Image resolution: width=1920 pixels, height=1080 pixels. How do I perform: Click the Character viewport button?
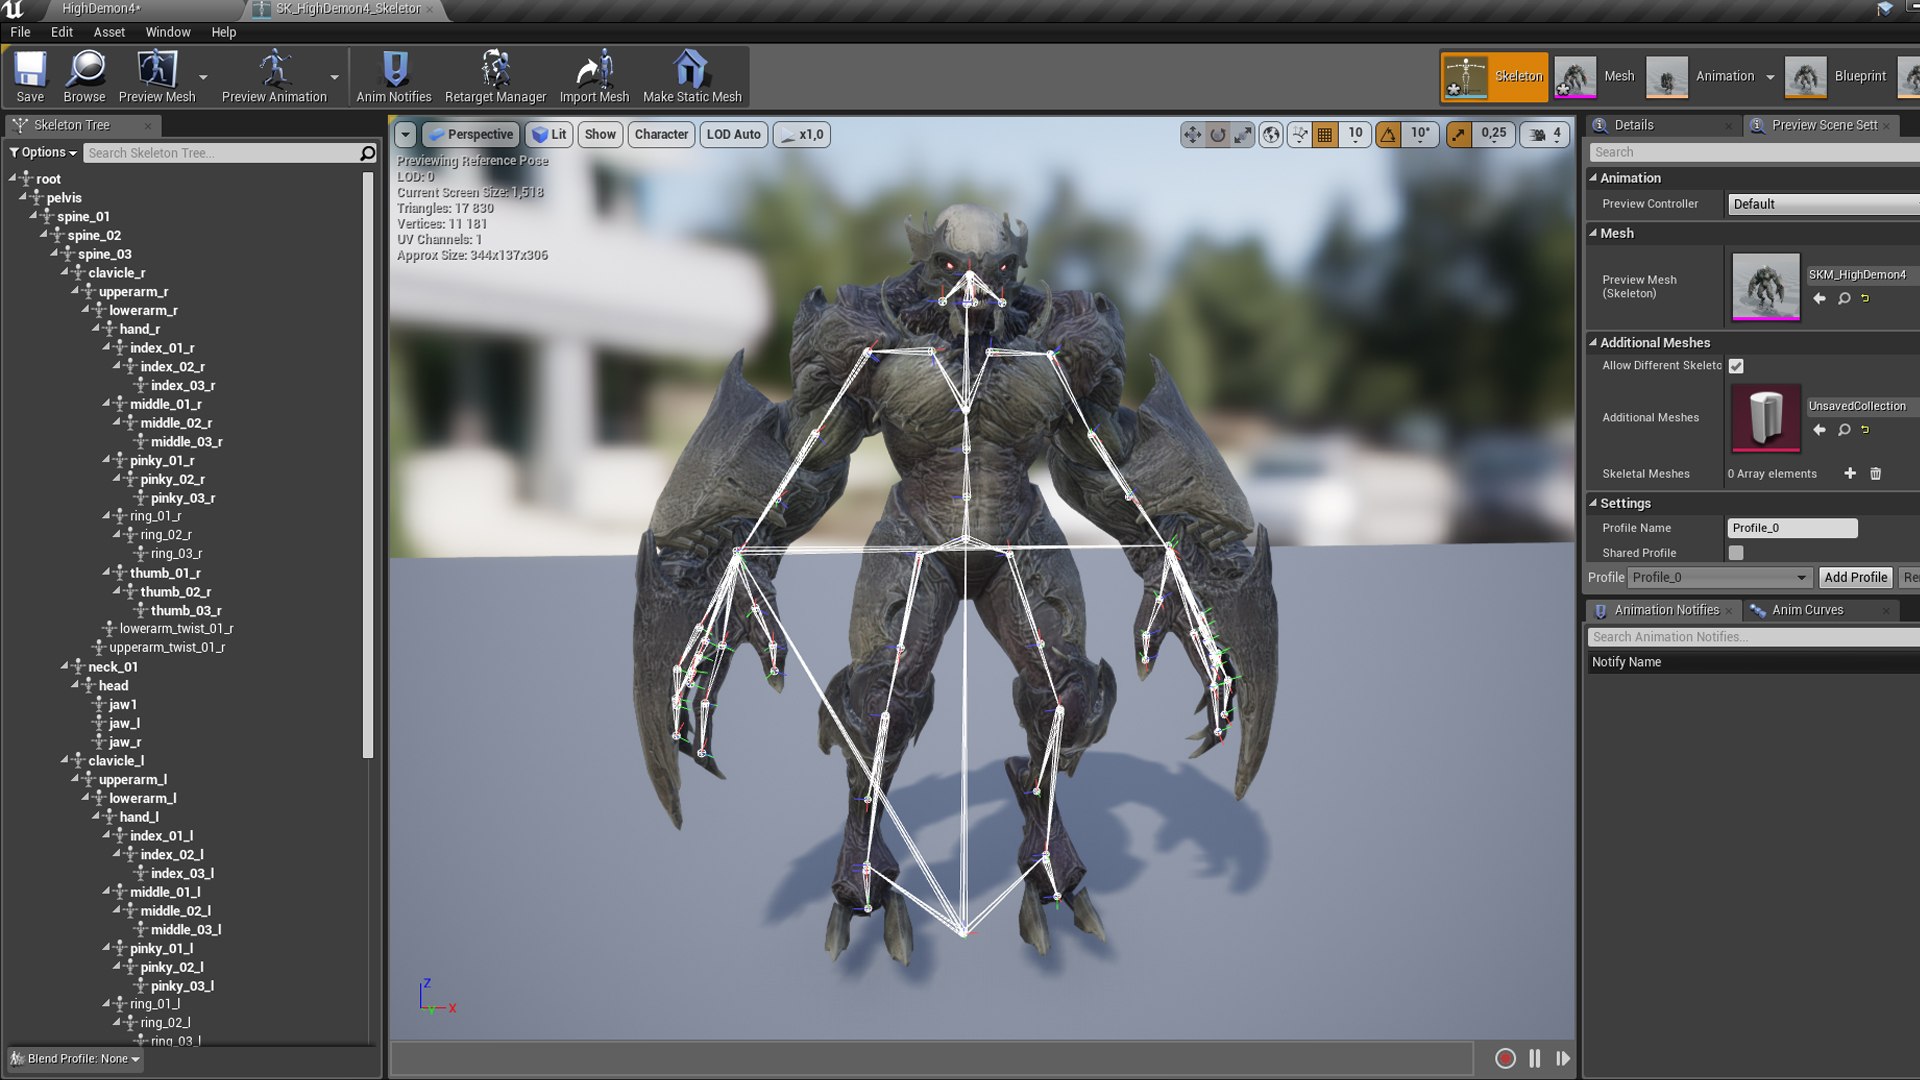(661, 134)
